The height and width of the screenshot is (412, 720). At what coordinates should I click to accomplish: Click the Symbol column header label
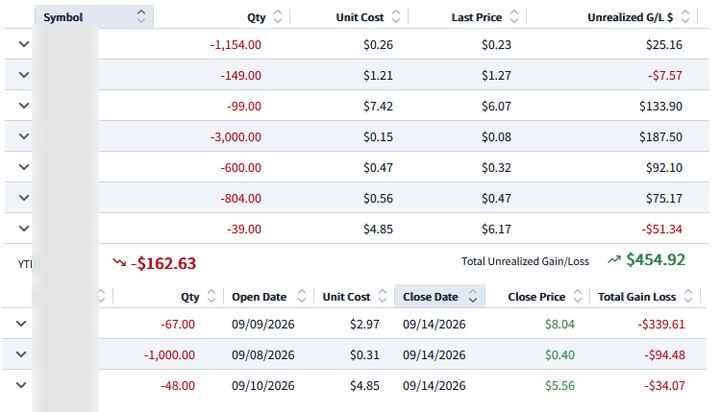[x=63, y=17]
